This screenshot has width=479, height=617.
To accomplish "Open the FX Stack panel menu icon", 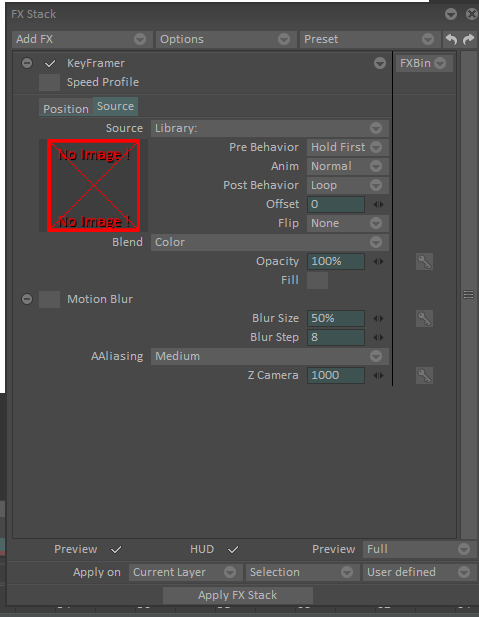I will (x=451, y=14).
